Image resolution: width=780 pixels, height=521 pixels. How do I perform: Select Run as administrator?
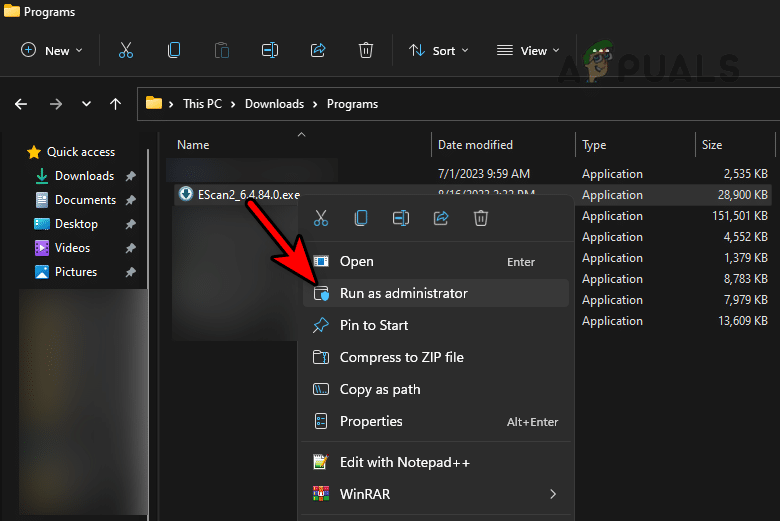[x=403, y=293]
